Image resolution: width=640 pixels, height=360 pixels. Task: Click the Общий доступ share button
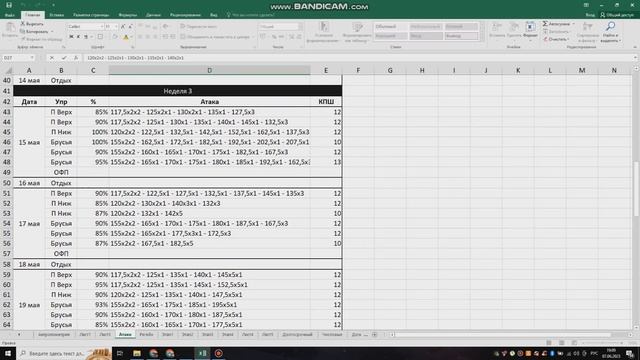(x=617, y=15)
